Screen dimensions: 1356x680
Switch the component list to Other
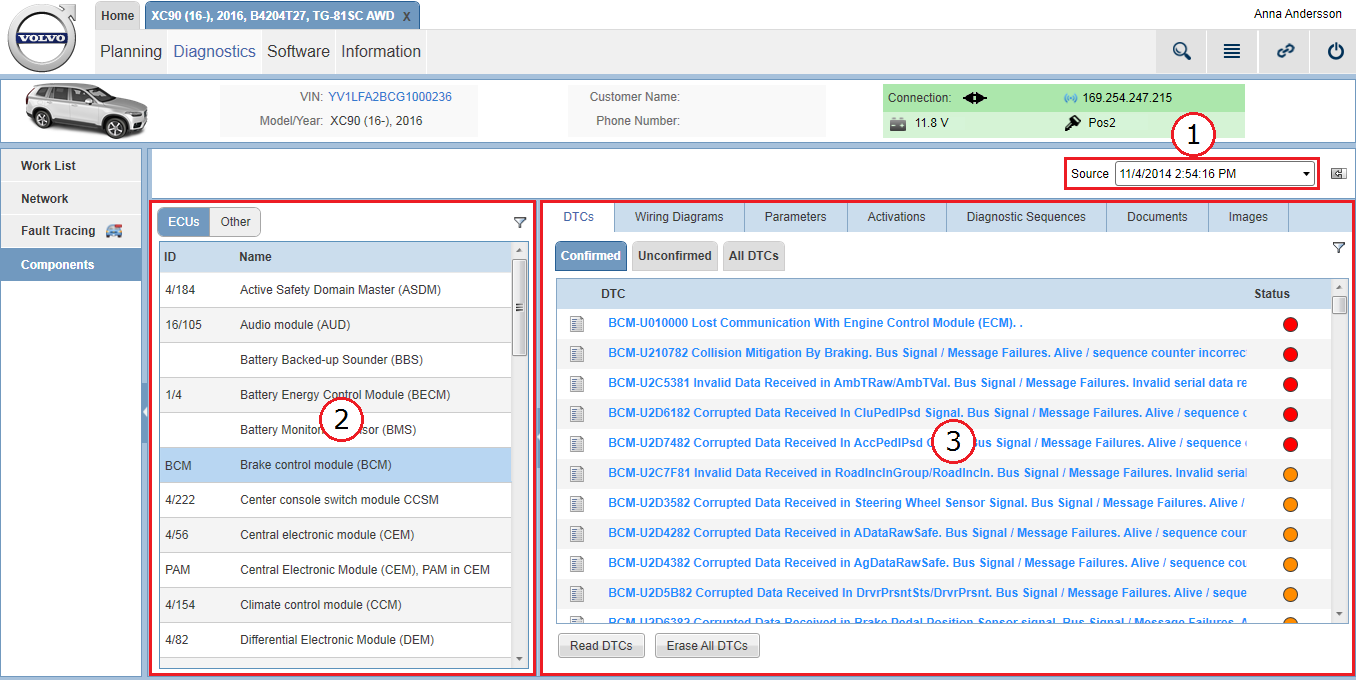tap(236, 222)
